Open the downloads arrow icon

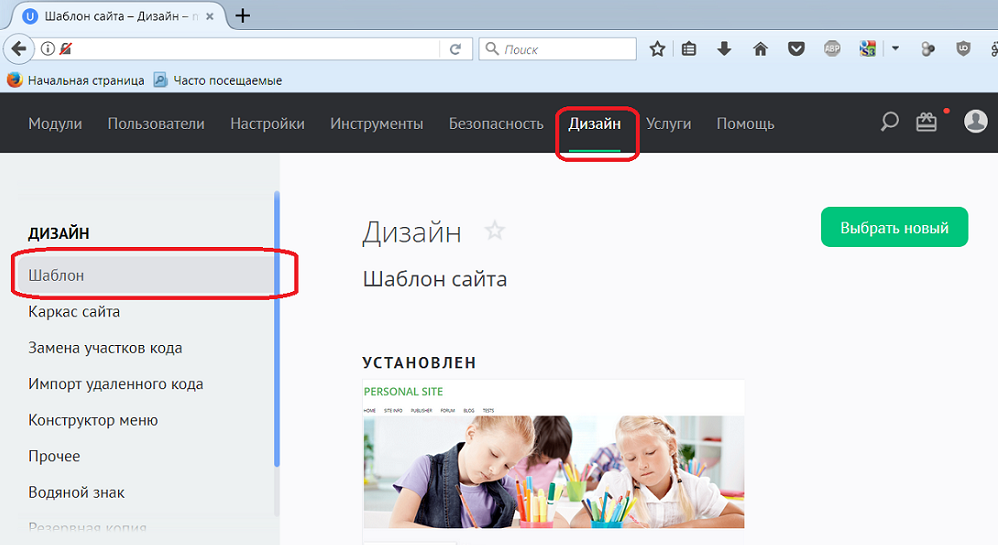[x=724, y=49]
